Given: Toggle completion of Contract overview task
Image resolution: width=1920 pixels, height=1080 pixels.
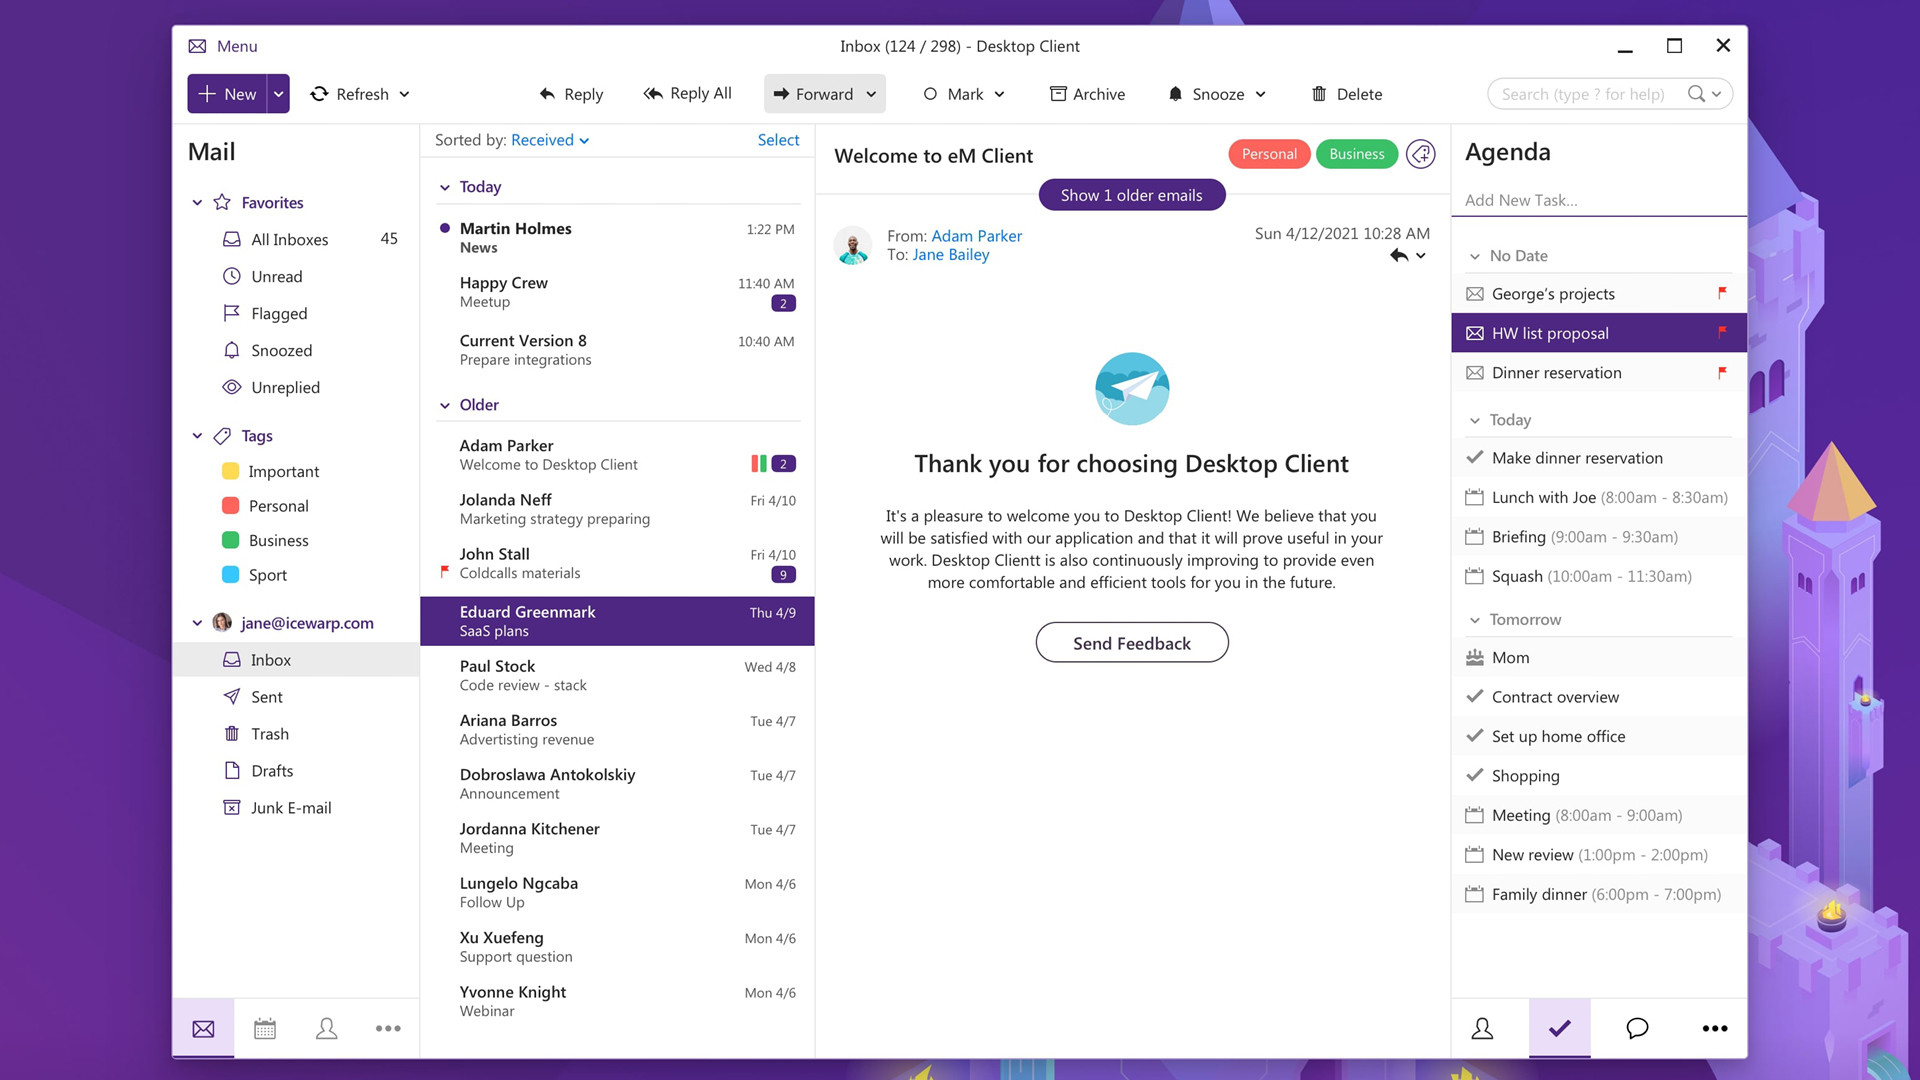Looking at the screenshot, I should (1474, 696).
